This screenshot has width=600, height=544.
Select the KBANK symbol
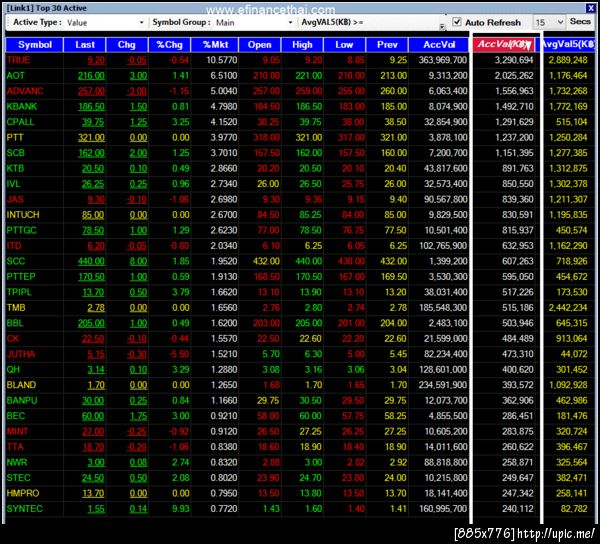(21, 106)
